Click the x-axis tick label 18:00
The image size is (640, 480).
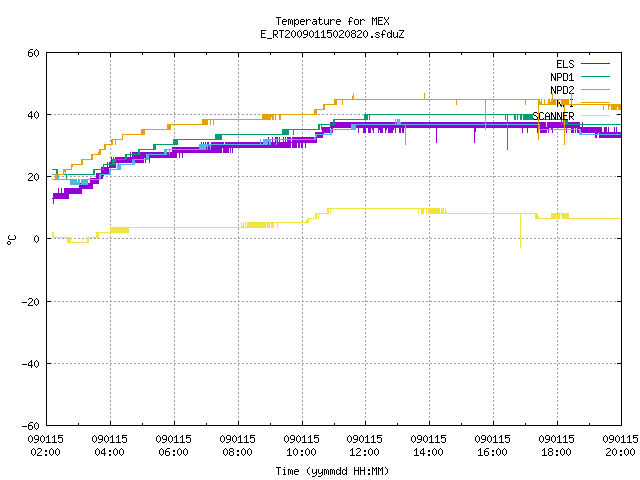pyautogui.click(x=556, y=452)
